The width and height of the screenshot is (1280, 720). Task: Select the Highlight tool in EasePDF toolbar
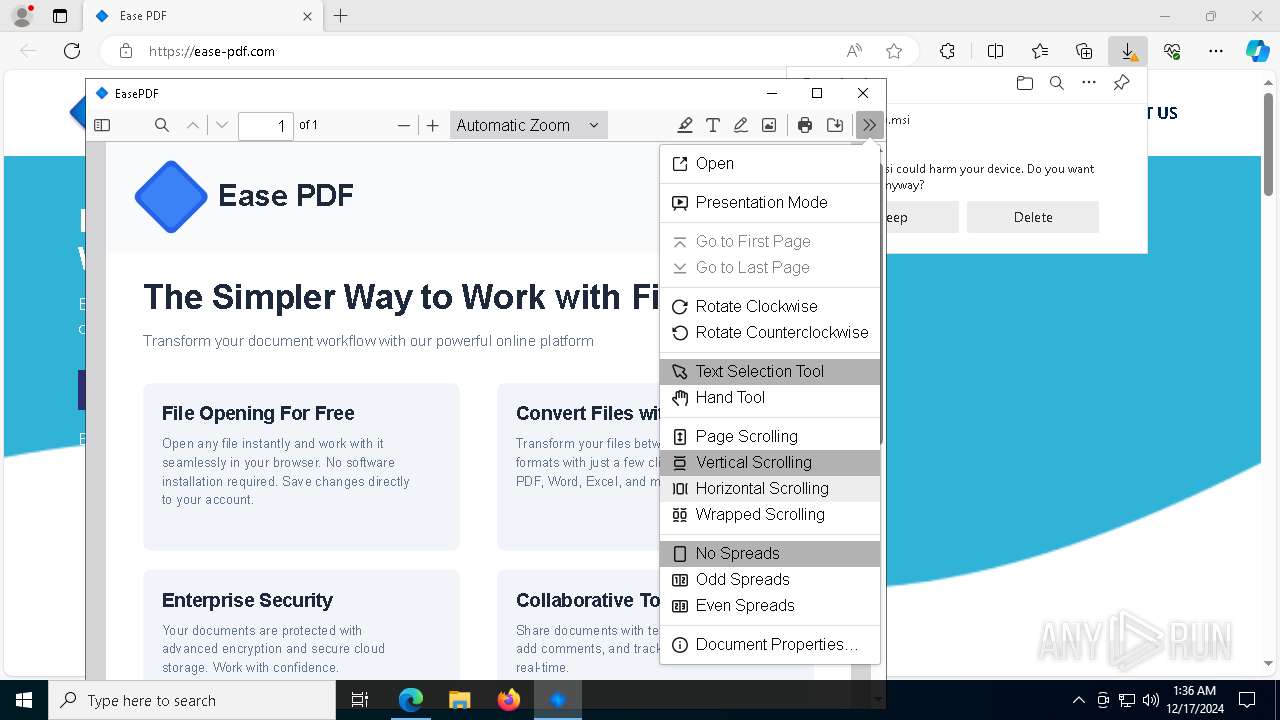pyautogui.click(x=685, y=125)
